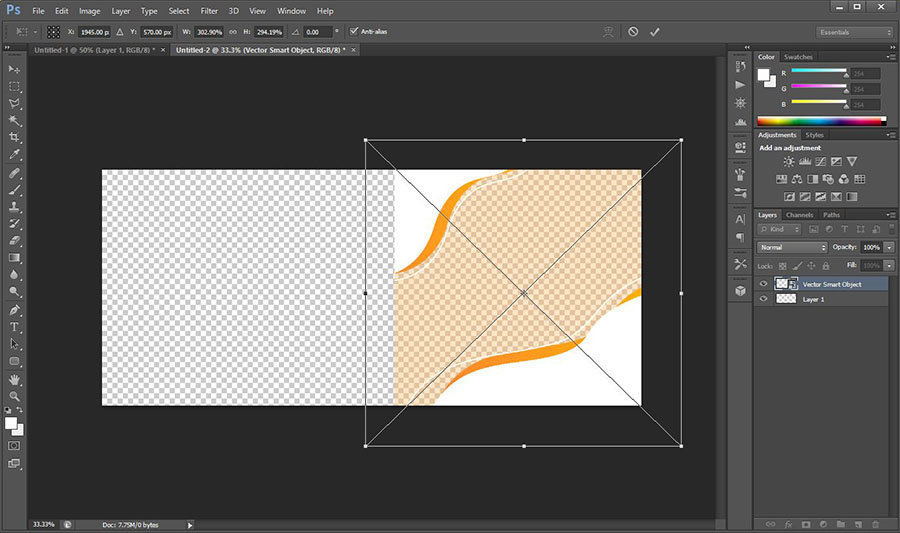Open the Normal blend mode dropdown
The width and height of the screenshot is (900, 533).
click(792, 247)
